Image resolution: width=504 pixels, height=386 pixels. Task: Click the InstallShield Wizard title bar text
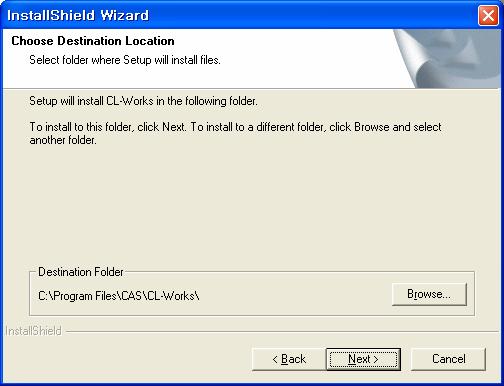pyautogui.click(x=78, y=15)
